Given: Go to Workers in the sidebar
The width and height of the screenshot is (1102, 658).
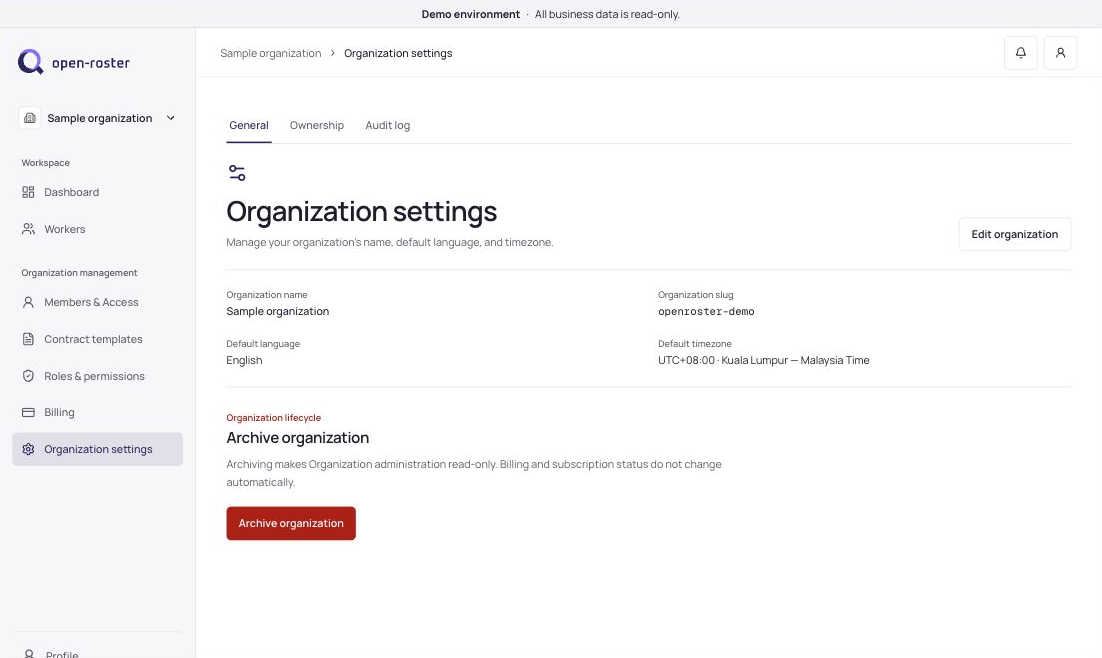Looking at the screenshot, I should tap(98, 229).
